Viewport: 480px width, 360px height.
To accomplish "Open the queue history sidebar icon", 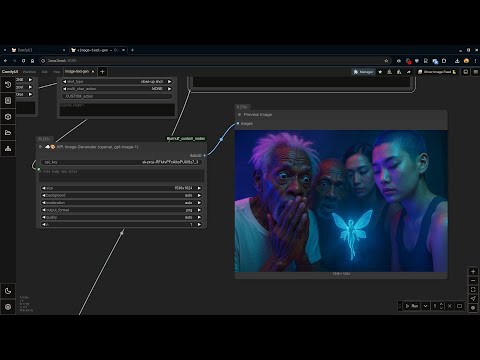I will [x=8, y=85].
